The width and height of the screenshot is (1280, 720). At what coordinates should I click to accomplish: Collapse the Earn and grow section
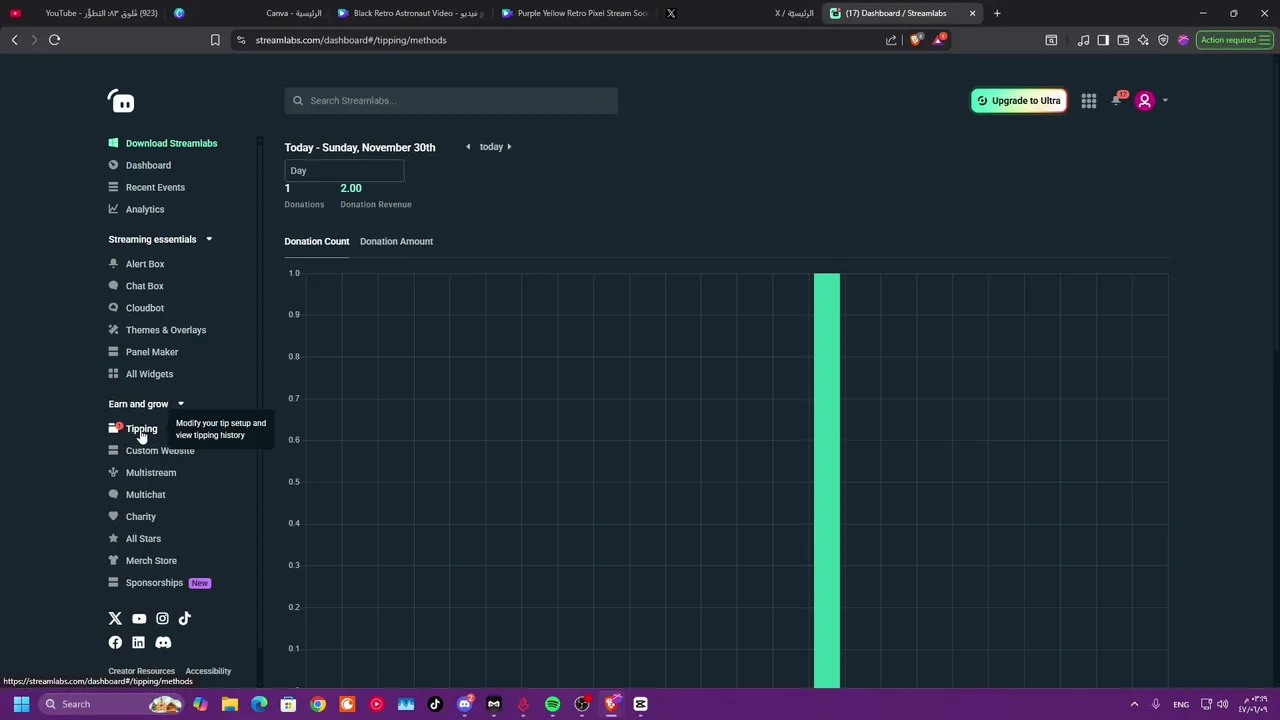coord(181,405)
